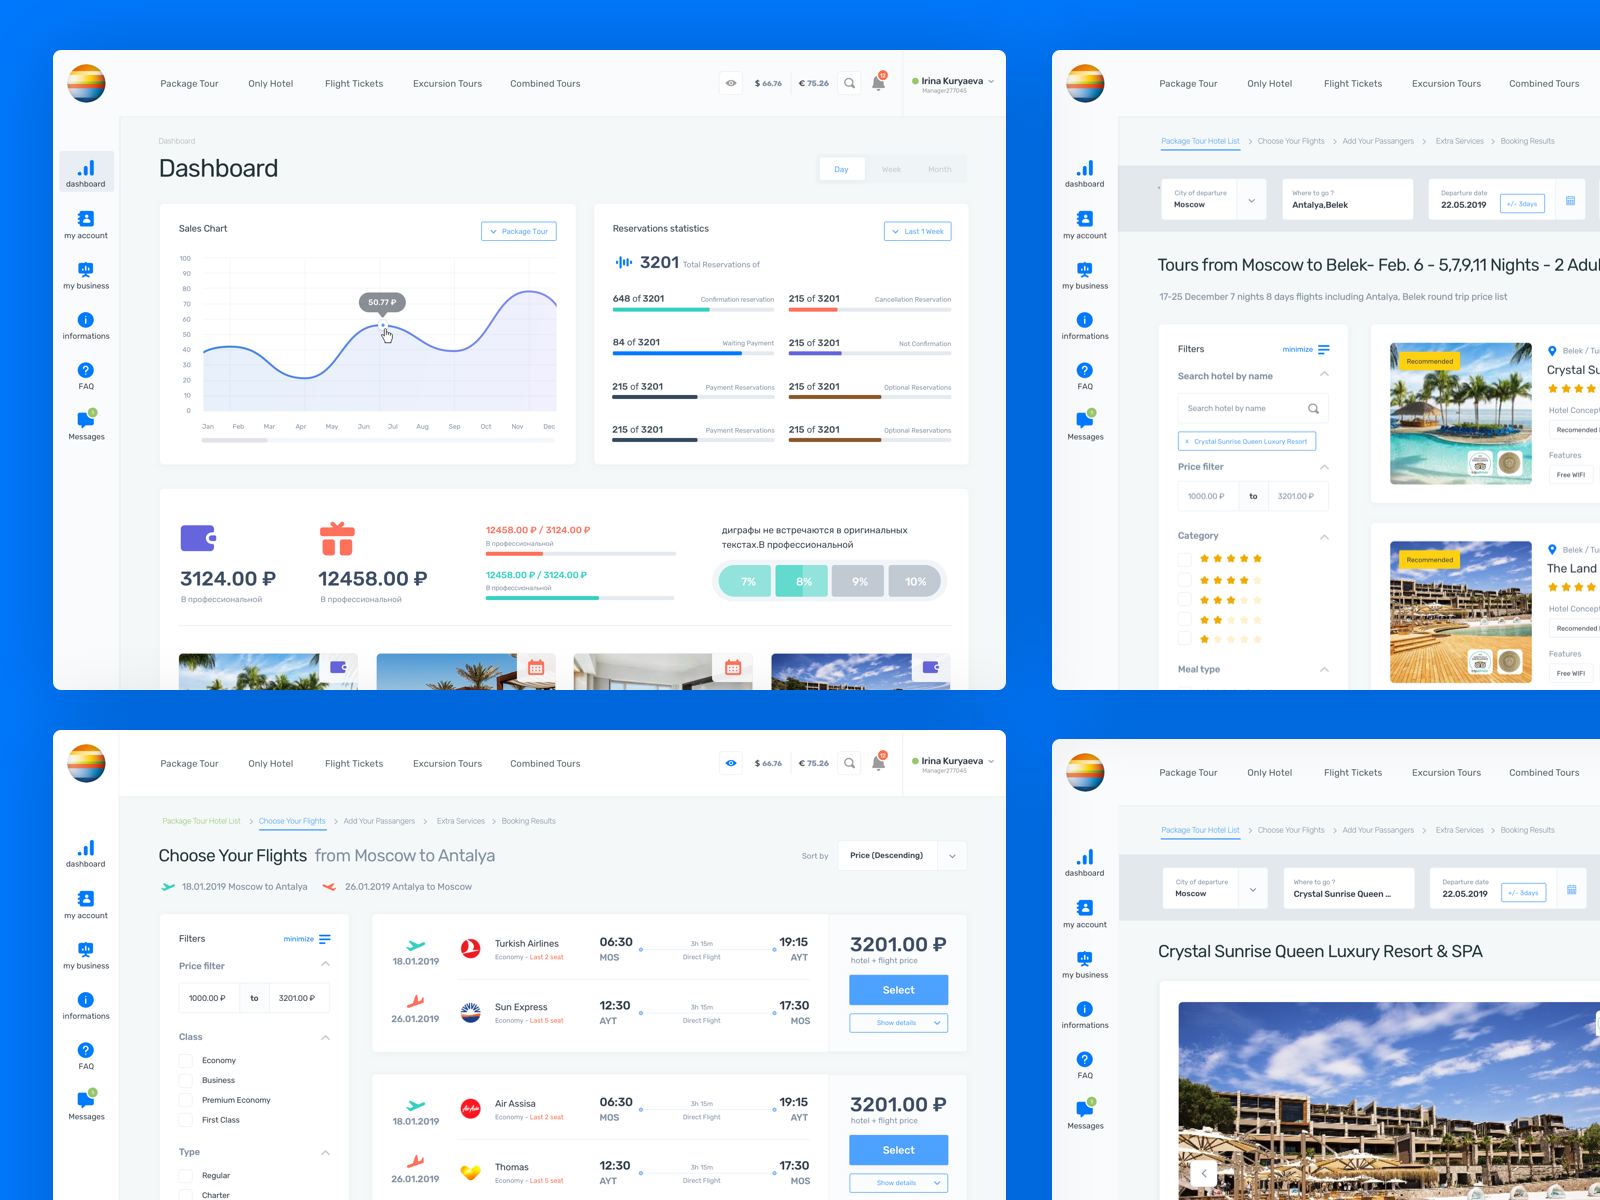Click the notification bell in the top bar
The width and height of the screenshot is (1600, 1200).
click(x=878, y=83)
